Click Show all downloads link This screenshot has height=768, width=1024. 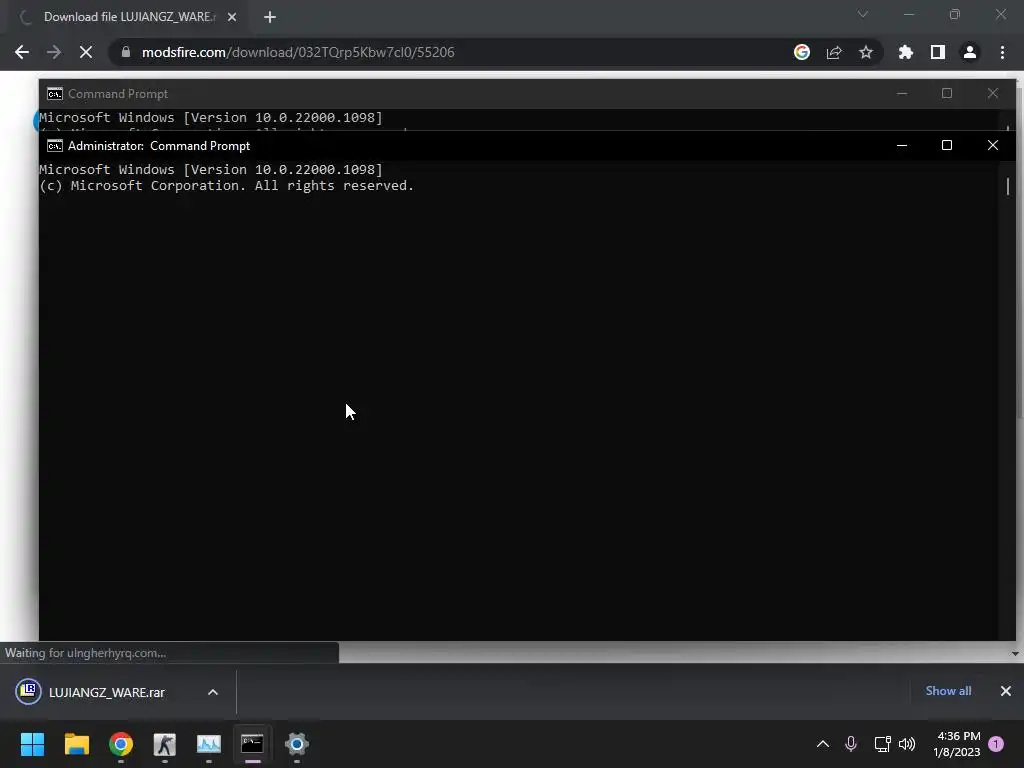pyautogui.click(x=948, y=691)
